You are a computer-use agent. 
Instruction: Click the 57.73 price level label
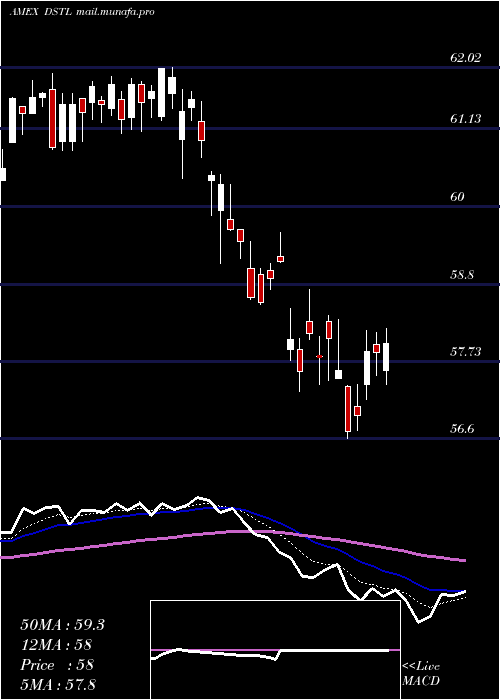pyautogui.click(x=465, y=352)
